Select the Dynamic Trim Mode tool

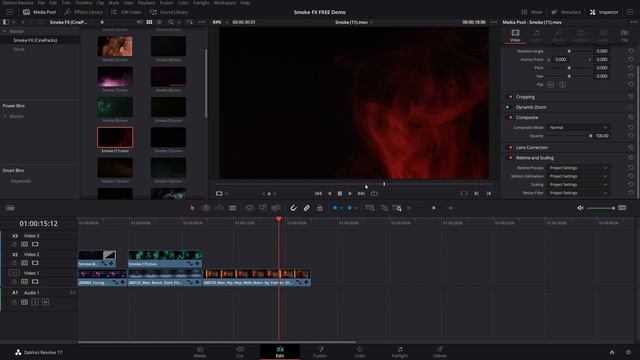click(219, 208)
